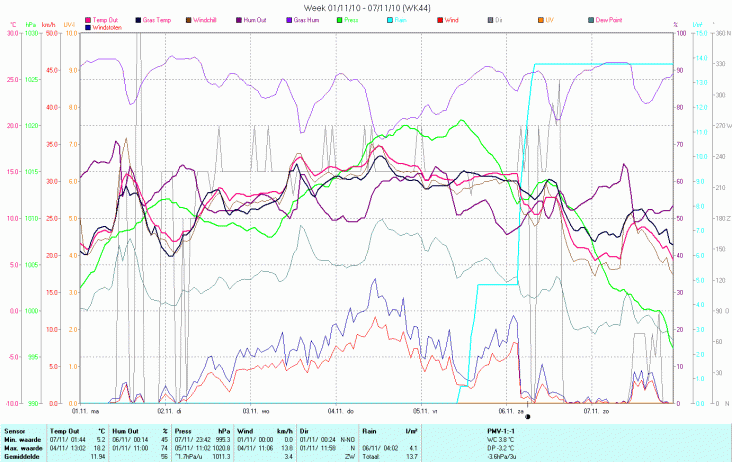Screen dimensions: 732x462
Task: Select the 'Temp Out' legend label
Action: (x=105, y=20)
